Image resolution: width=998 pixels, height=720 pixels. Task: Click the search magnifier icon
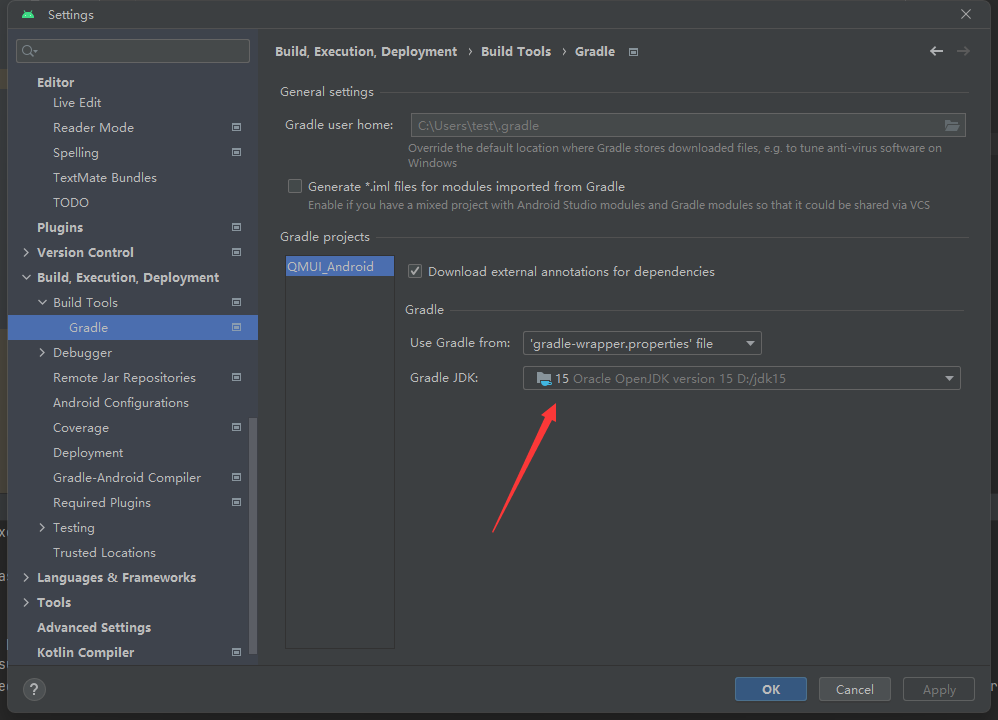point(29,51)
